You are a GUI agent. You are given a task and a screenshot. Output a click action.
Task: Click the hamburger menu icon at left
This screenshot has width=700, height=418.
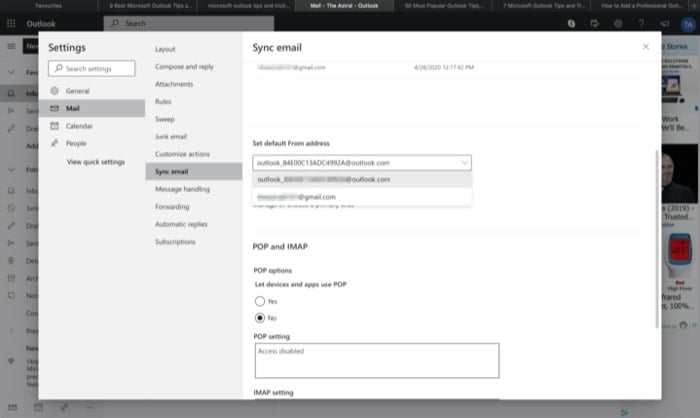(x=11, y=46)
